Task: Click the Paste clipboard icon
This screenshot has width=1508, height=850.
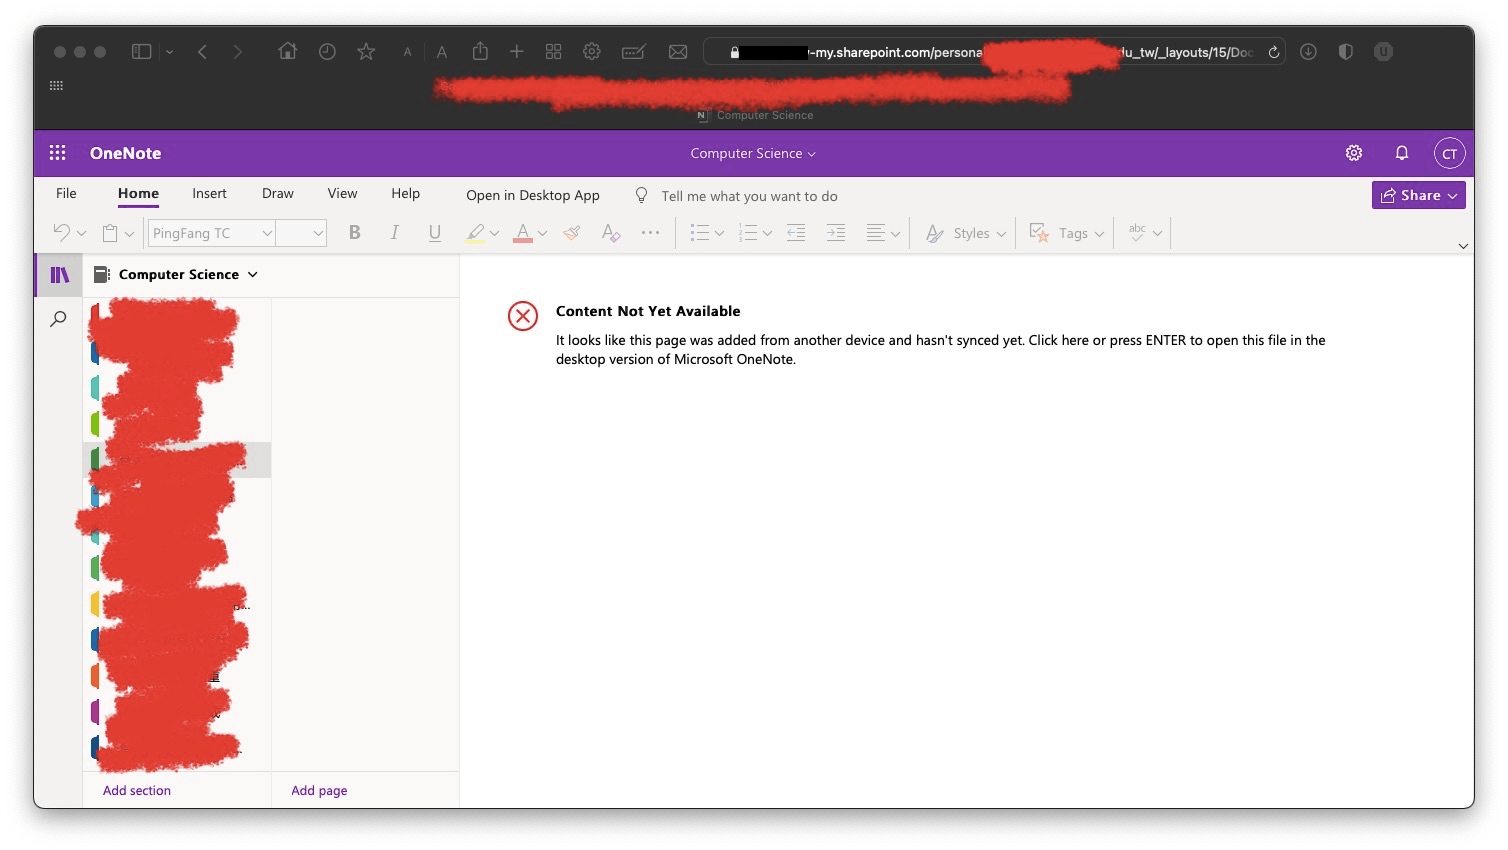Action: point(110,233)
